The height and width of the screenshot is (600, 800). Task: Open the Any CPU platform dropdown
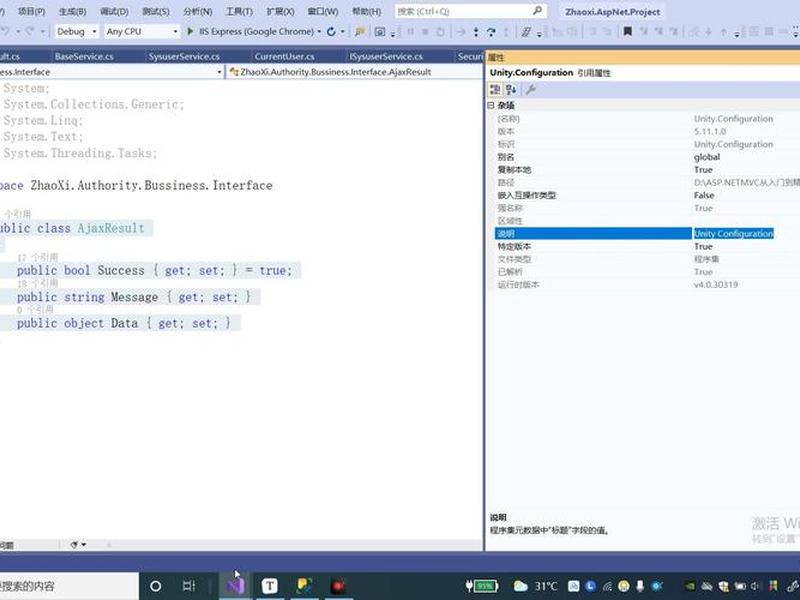[142, 32]
